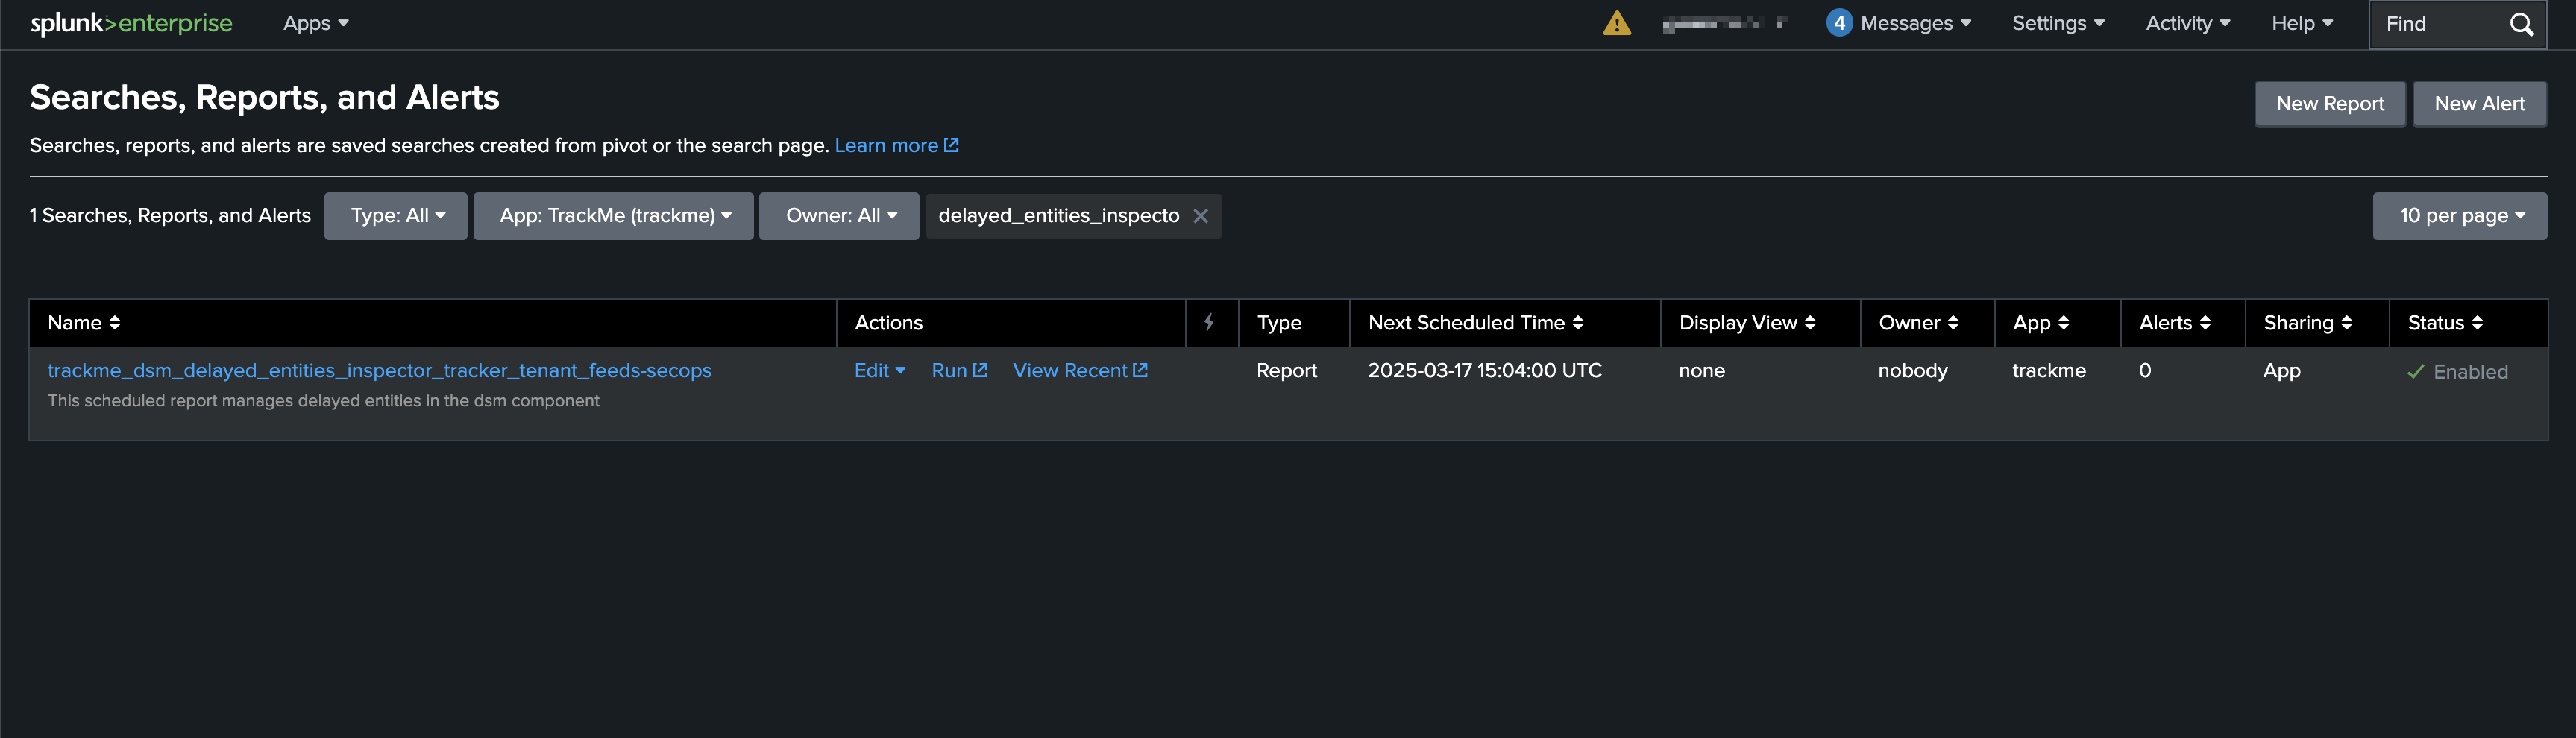This screenshot has height=738, width=2576.
Task: Click the magnifier search icon in Find
Action: tap(2521, 24)
